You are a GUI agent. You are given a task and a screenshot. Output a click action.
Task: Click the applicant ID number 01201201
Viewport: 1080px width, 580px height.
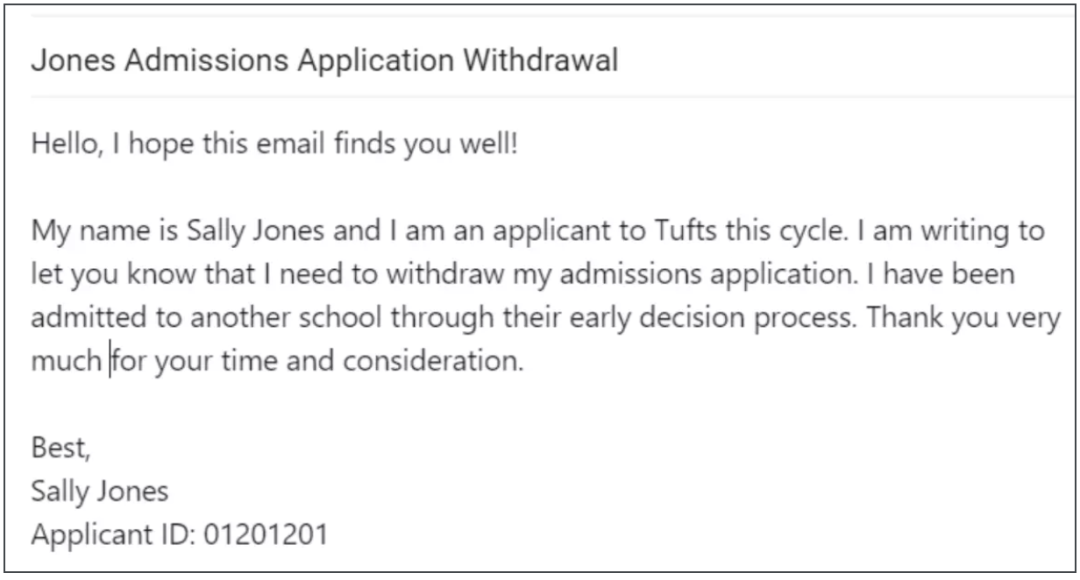(x=266, y=535)
